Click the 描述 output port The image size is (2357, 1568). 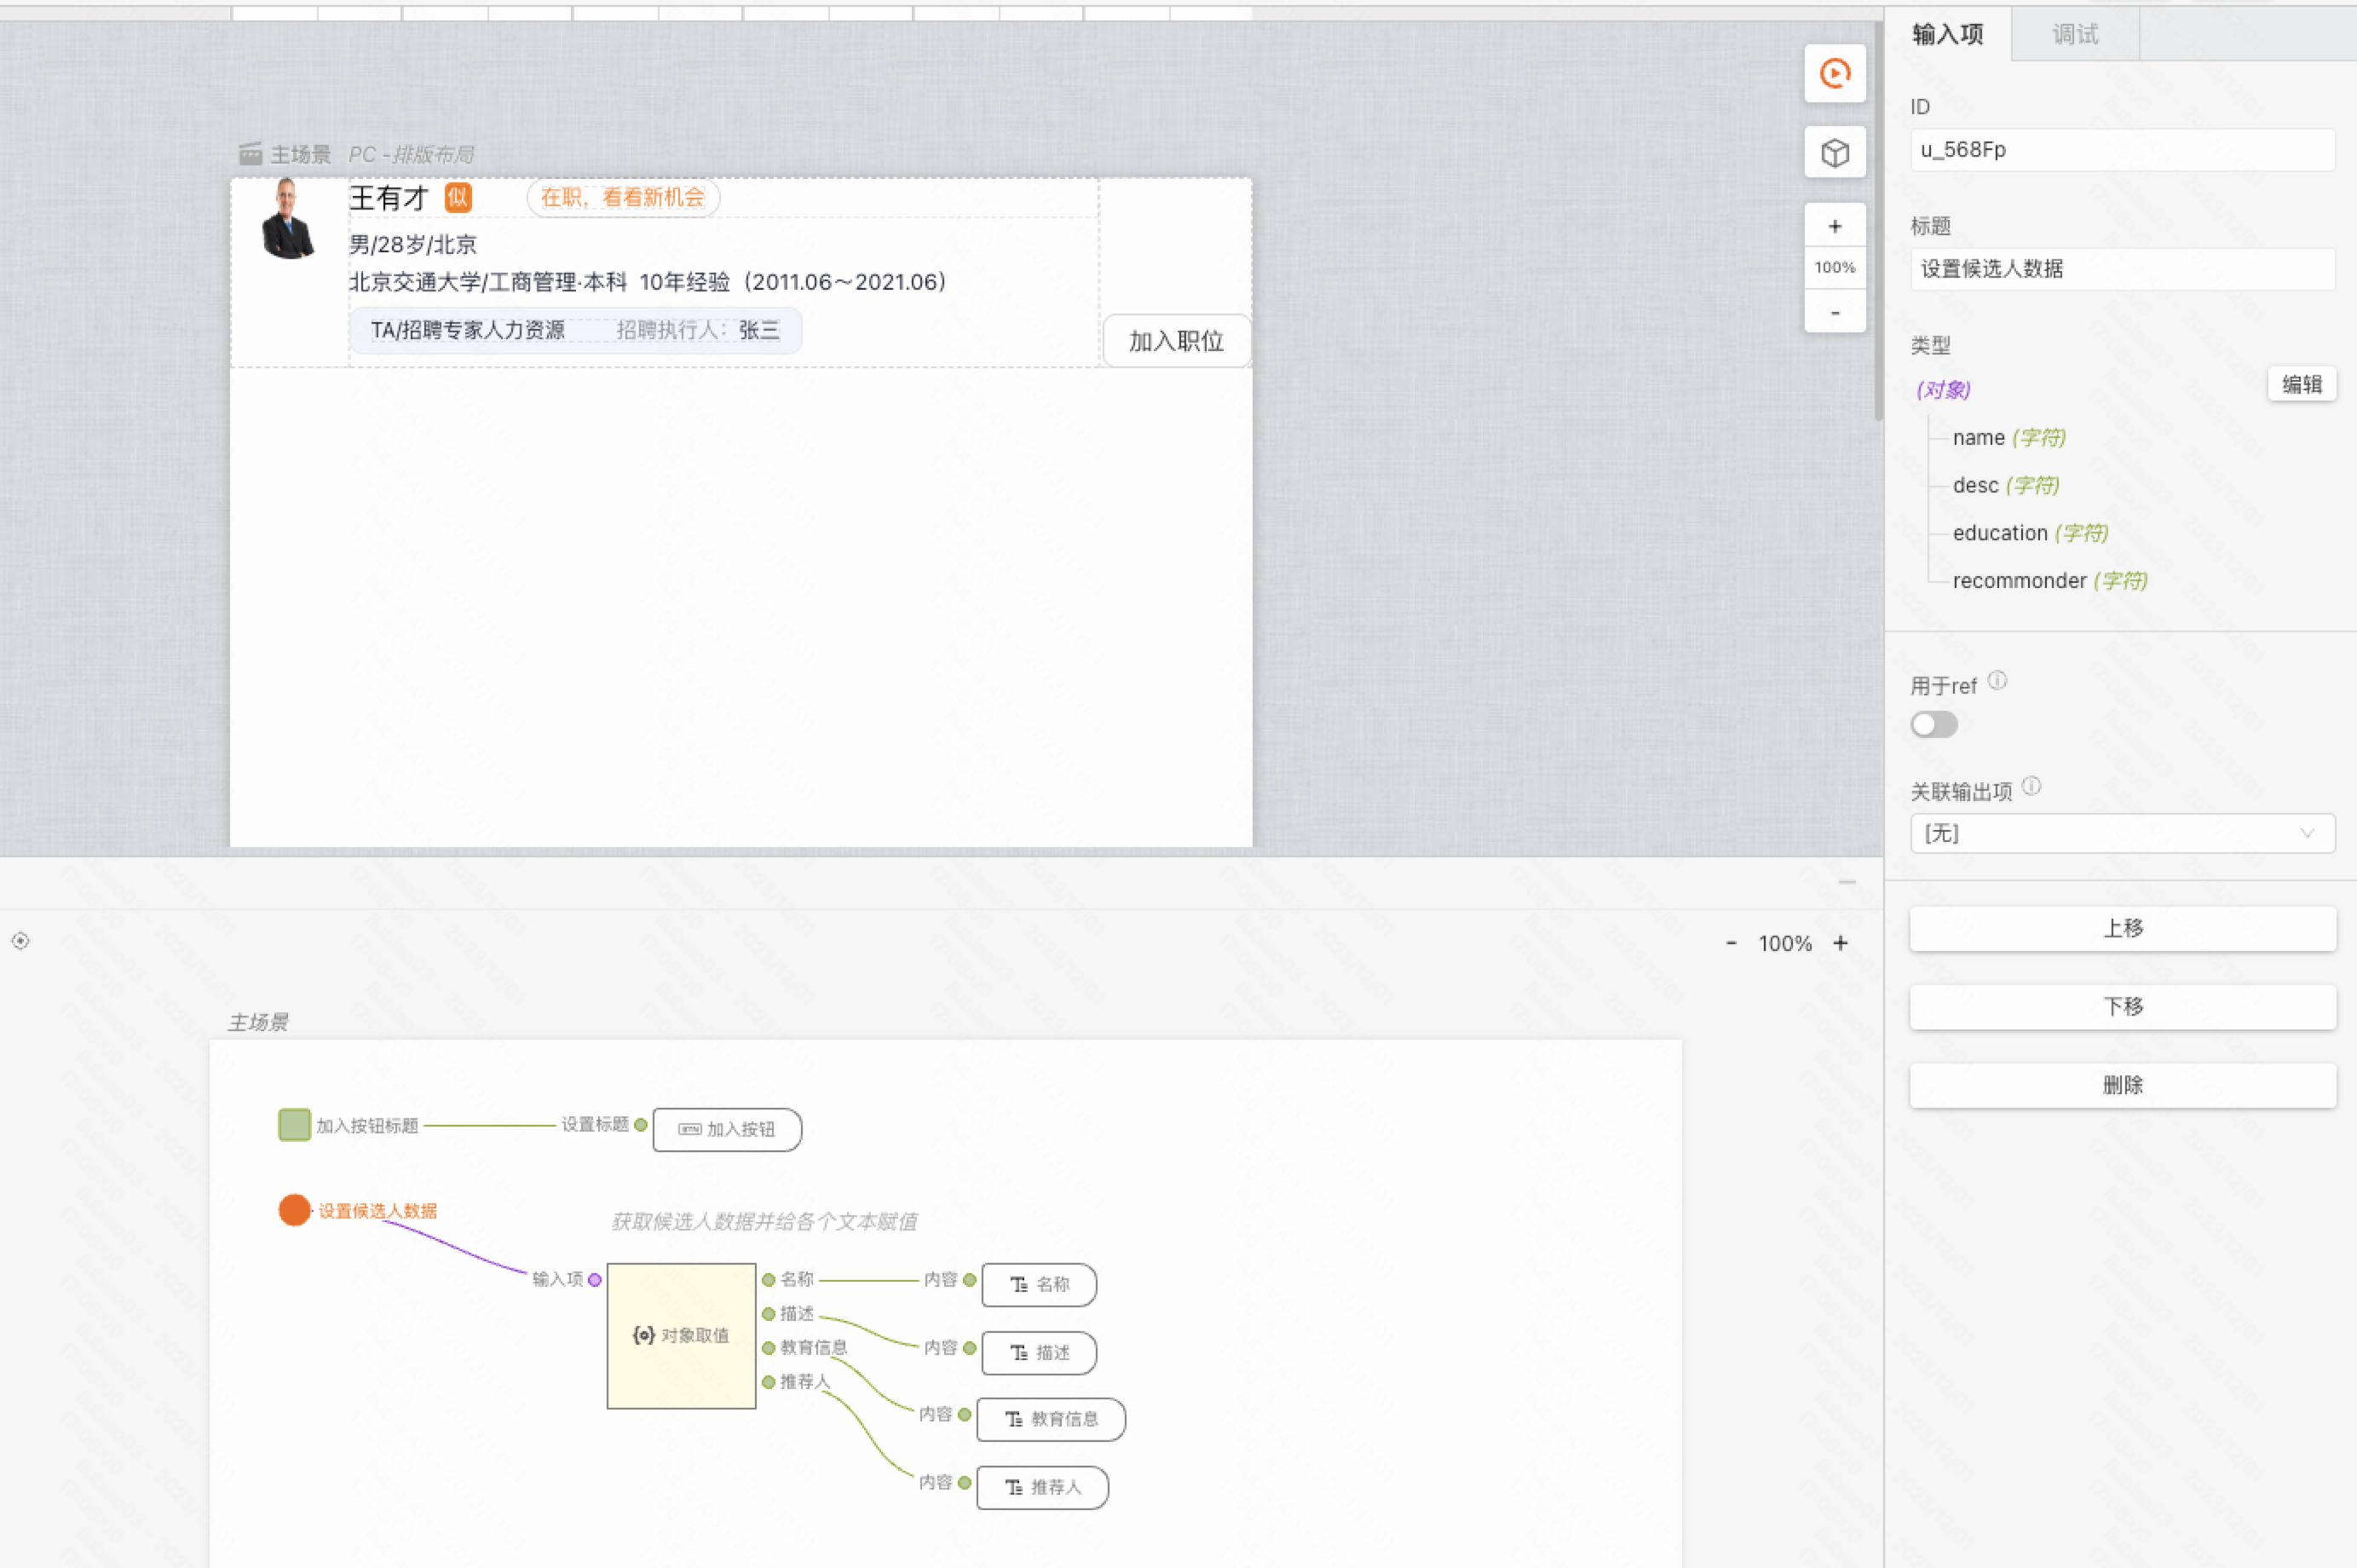(x=768, y=1313)
